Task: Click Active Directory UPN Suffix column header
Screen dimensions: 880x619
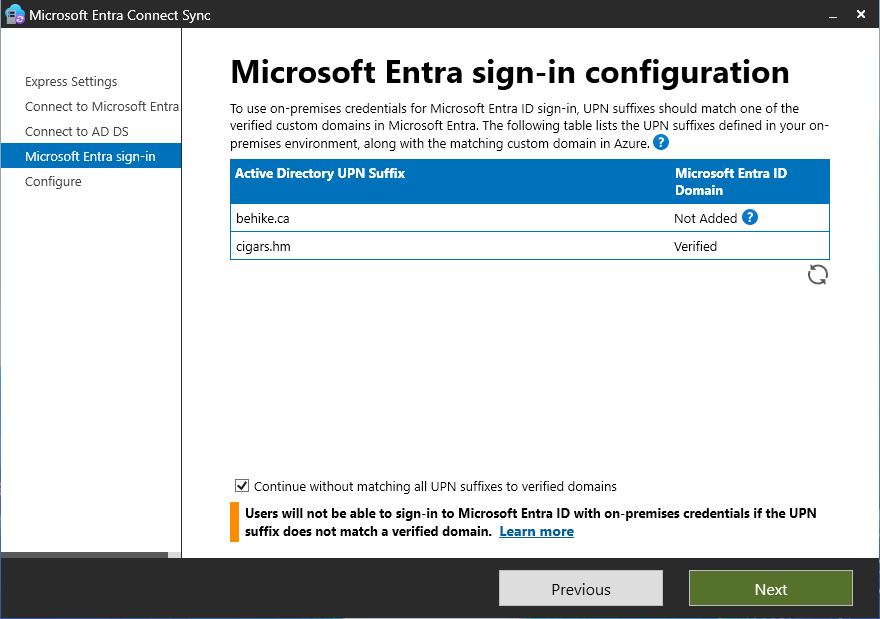Action: [x=320, y=174]
